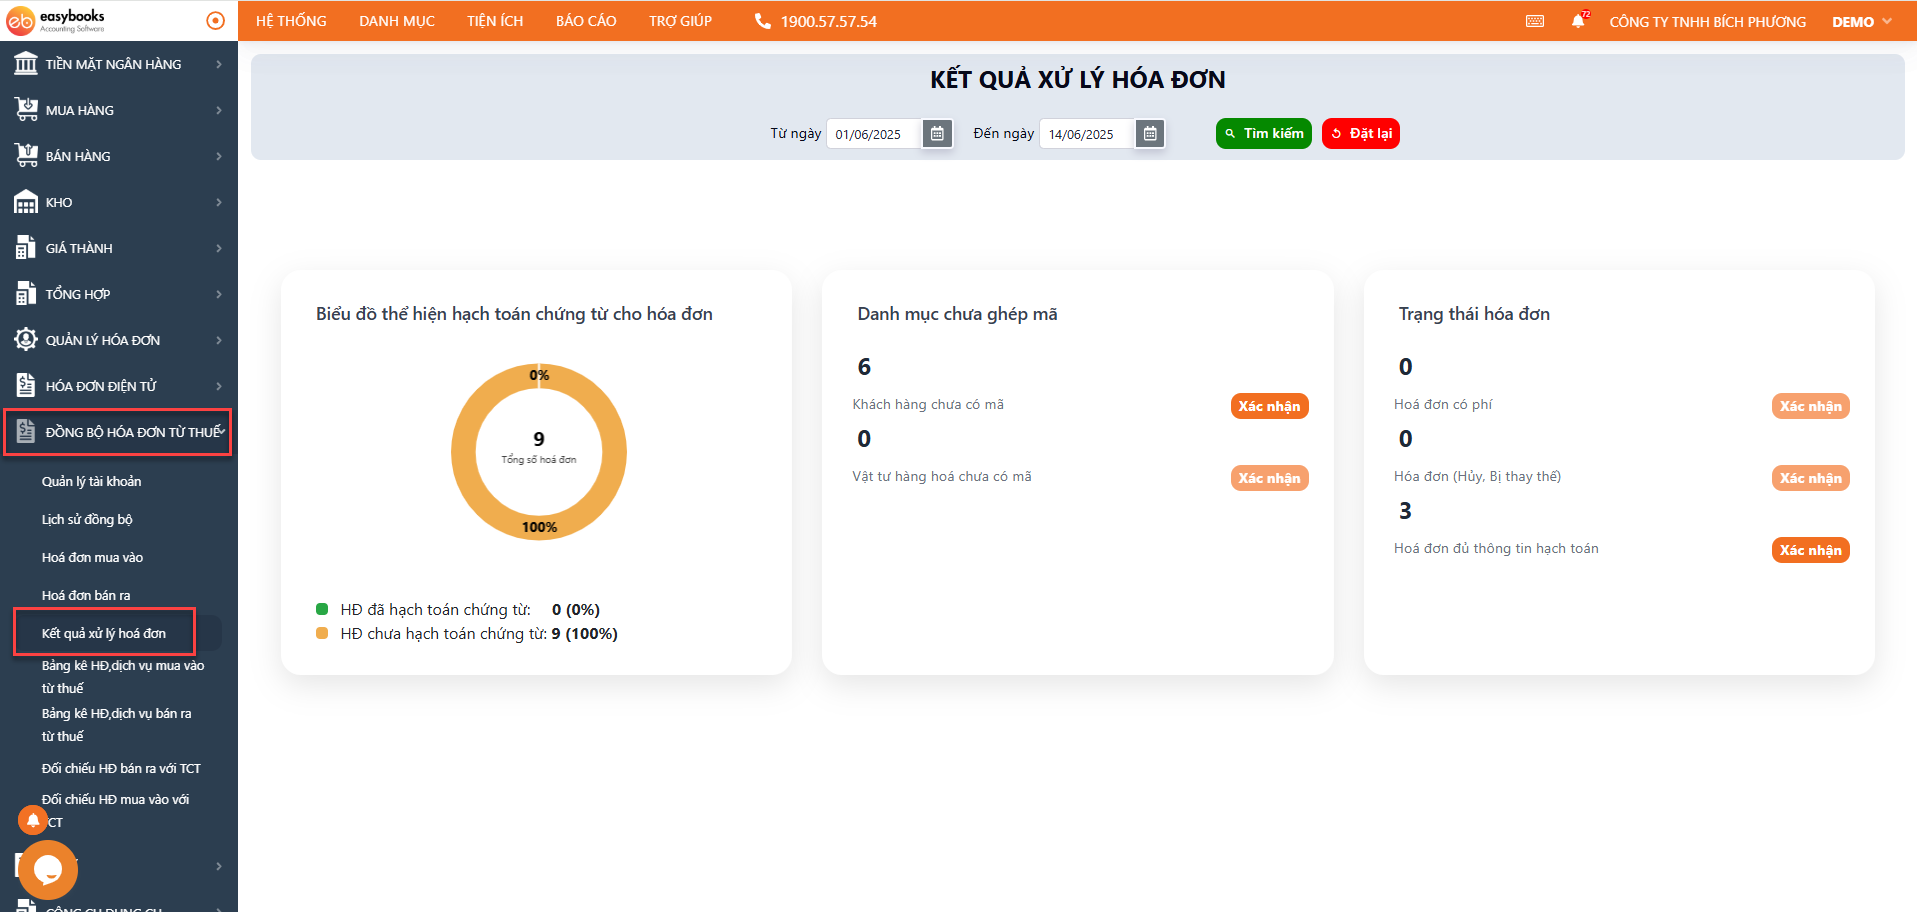The image size is (1917, 912).
Task: Select Kết quả xử lý hoá đơn item
Action: pos(104,633)
